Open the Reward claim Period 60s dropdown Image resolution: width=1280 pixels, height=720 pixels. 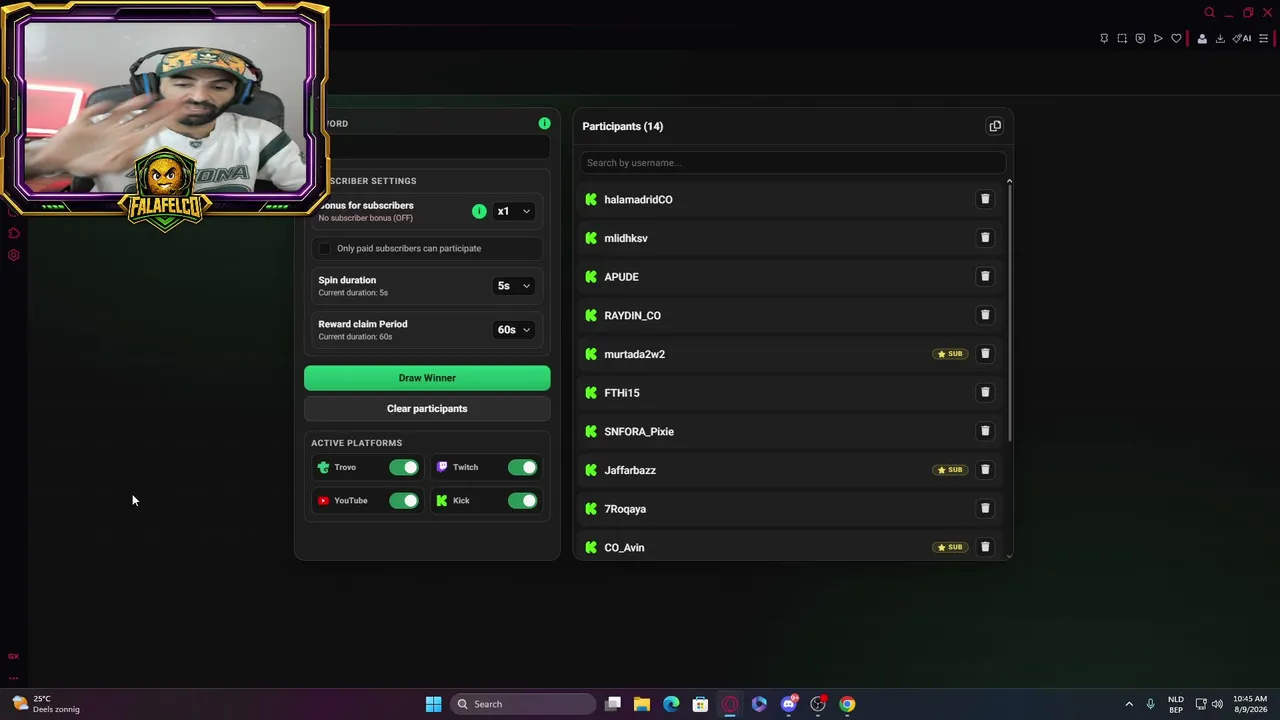(x=514, y=329)
